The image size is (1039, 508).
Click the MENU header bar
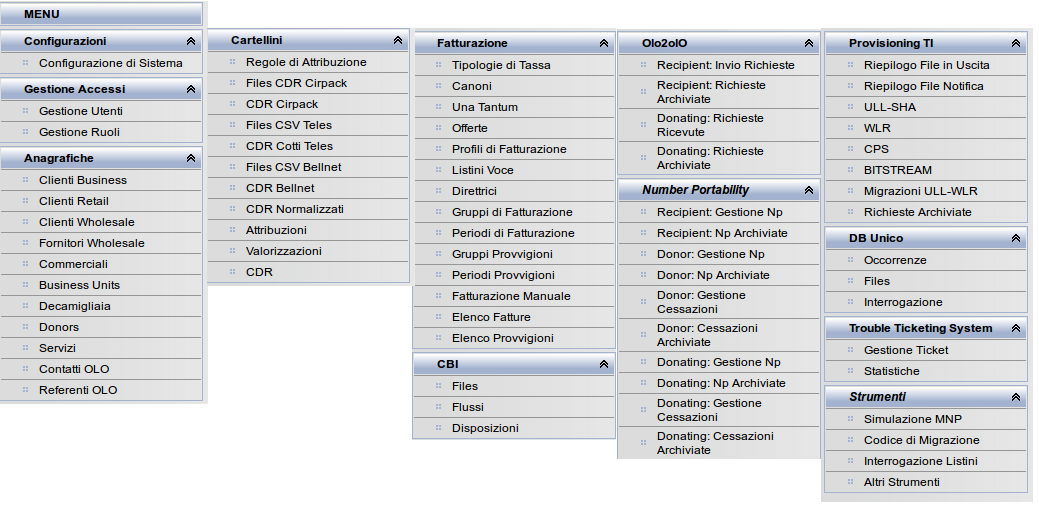pos(101,14)
